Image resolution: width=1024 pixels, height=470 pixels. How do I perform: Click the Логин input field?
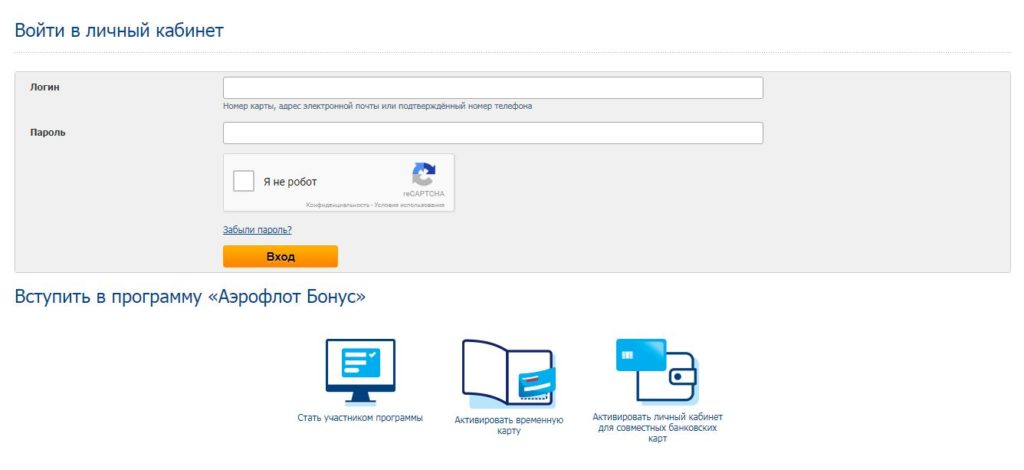(x=493, y=88)
